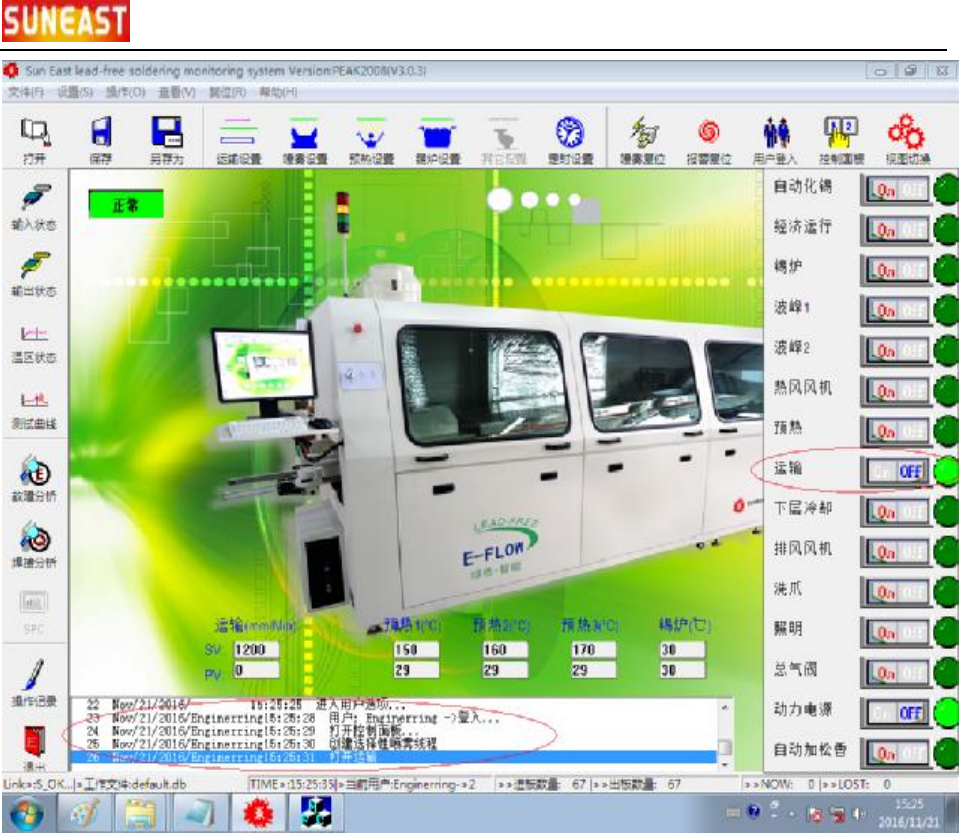This screenshot has height=833, width=959.
Task: Open the 复位(R) menu
Action: pos(227,92)
